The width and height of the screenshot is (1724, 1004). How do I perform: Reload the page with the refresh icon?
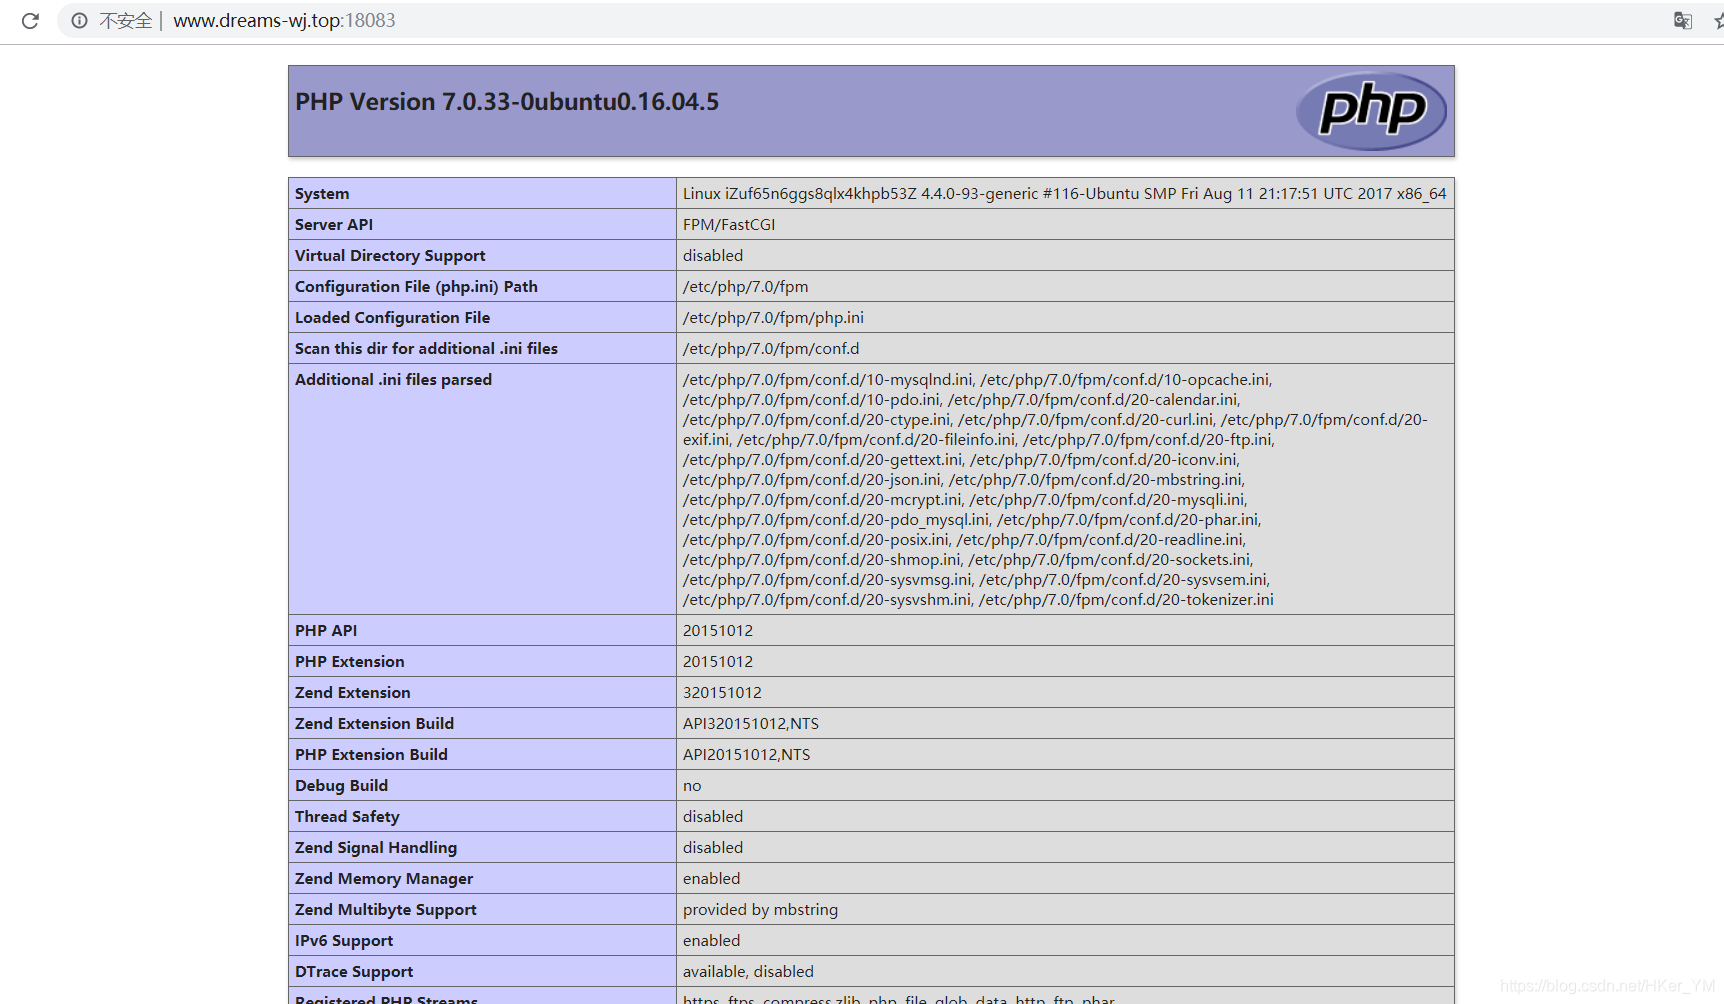[30, 20]
